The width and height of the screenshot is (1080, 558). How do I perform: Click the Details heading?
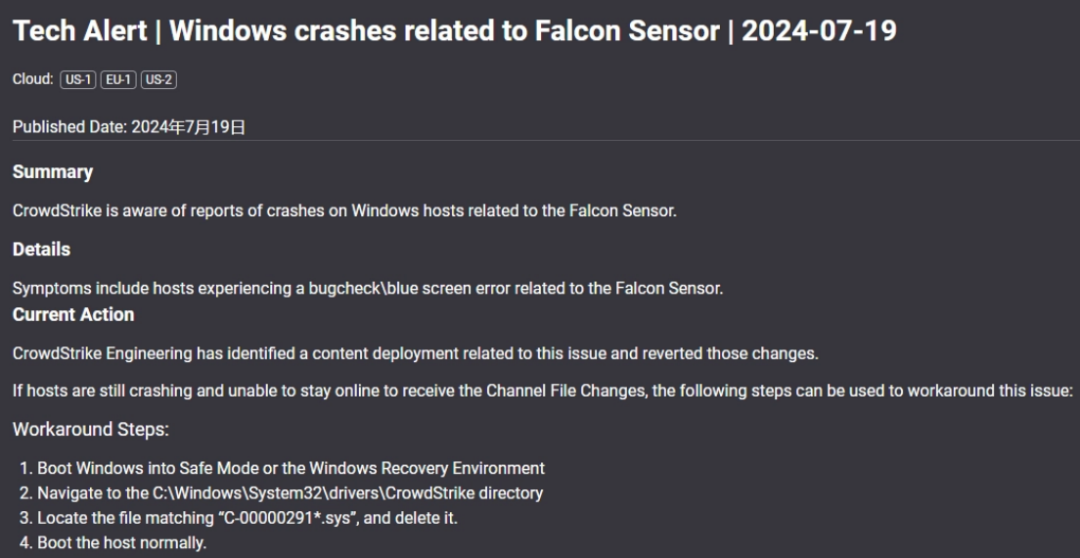pos(41,249)
